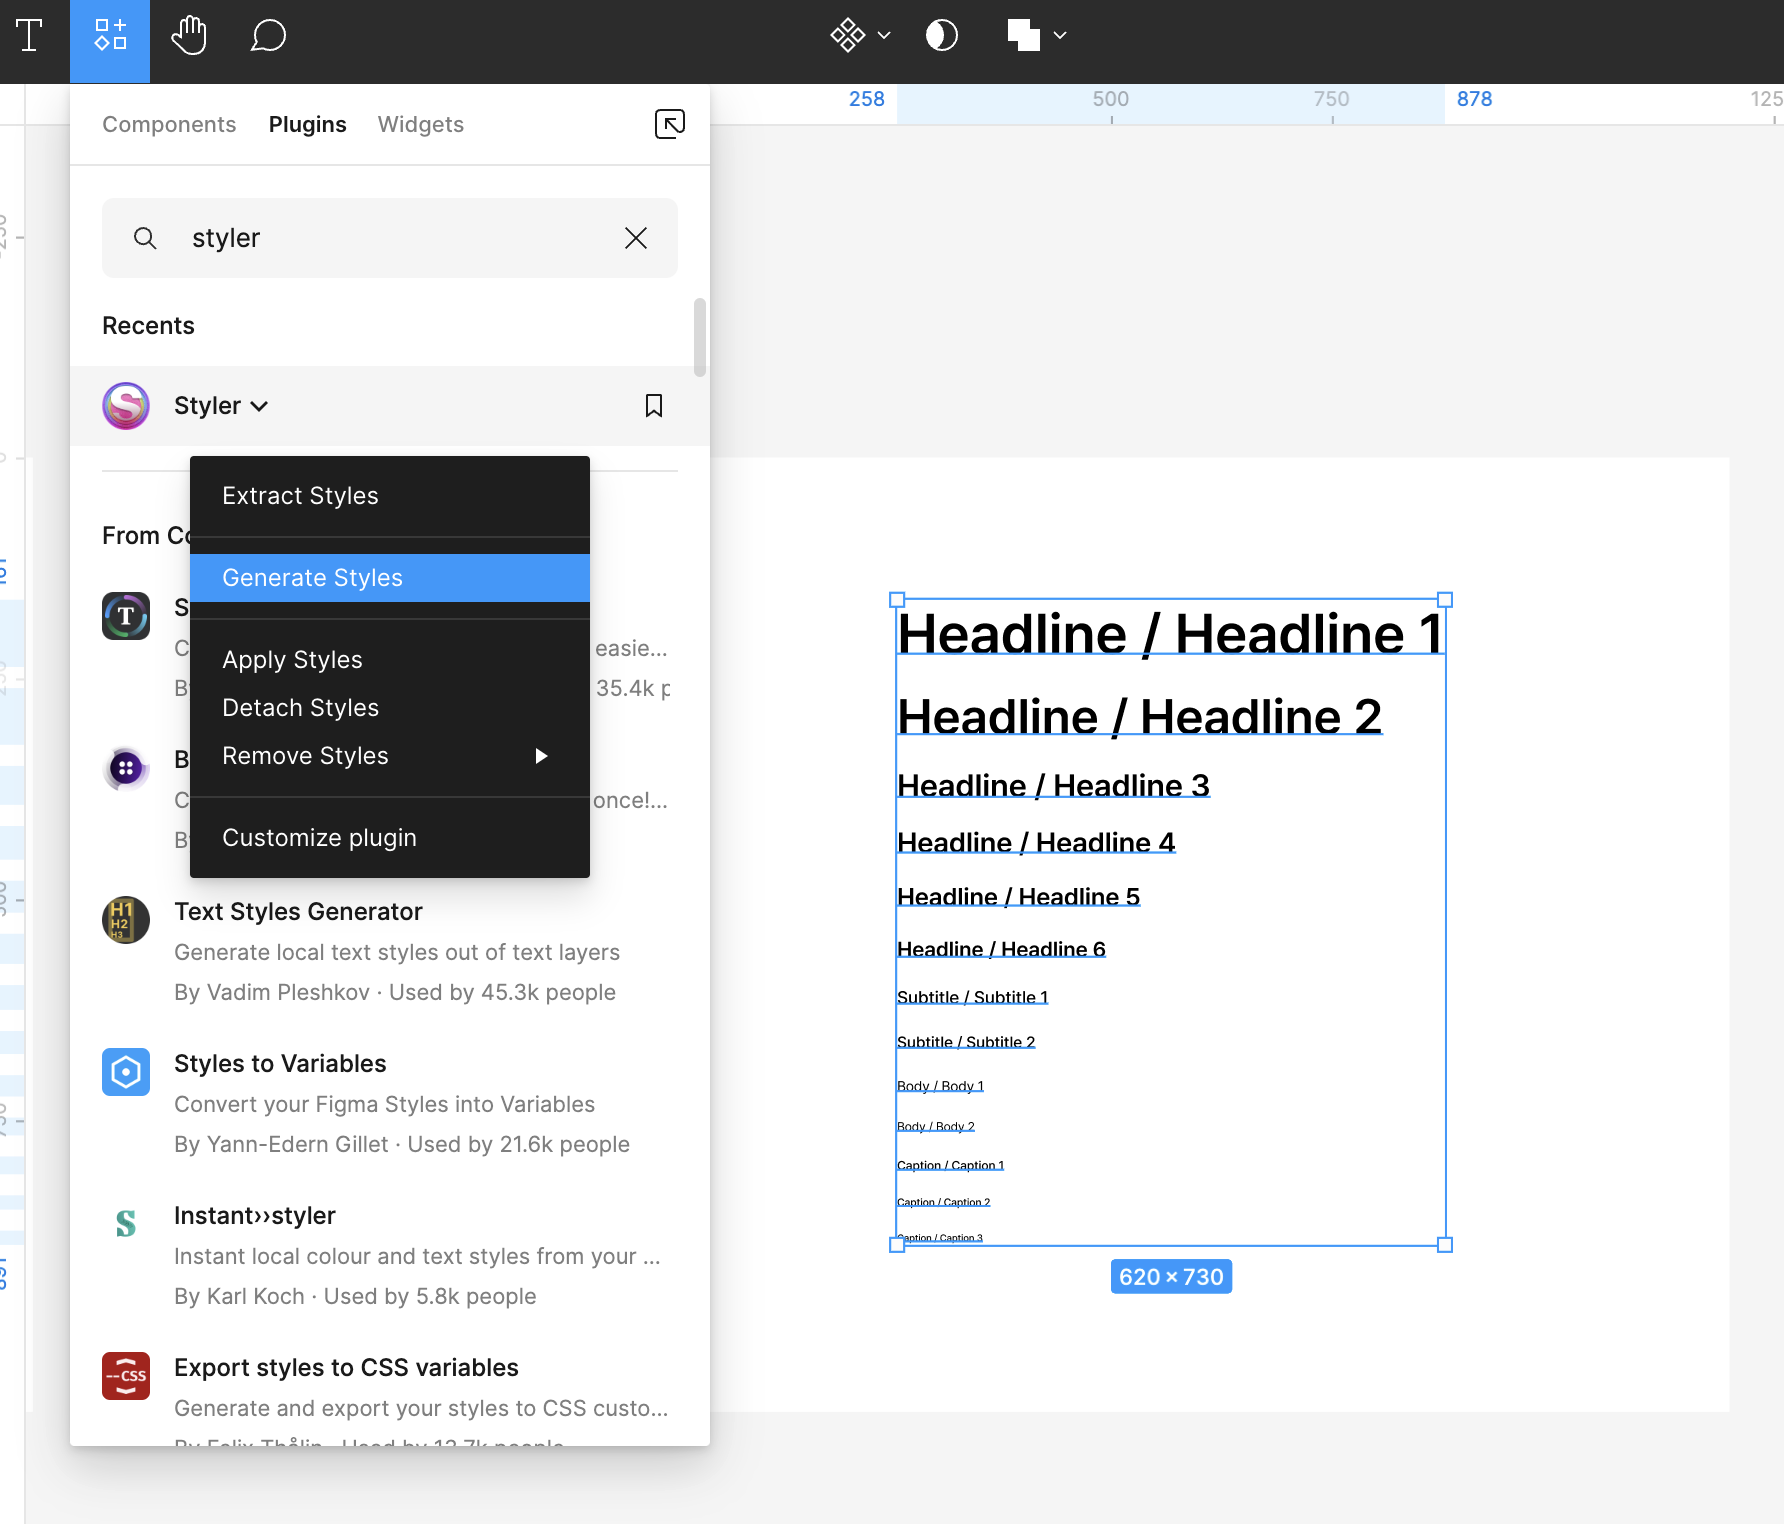Toggle the mask contrast icon

[x=942, y=36]
